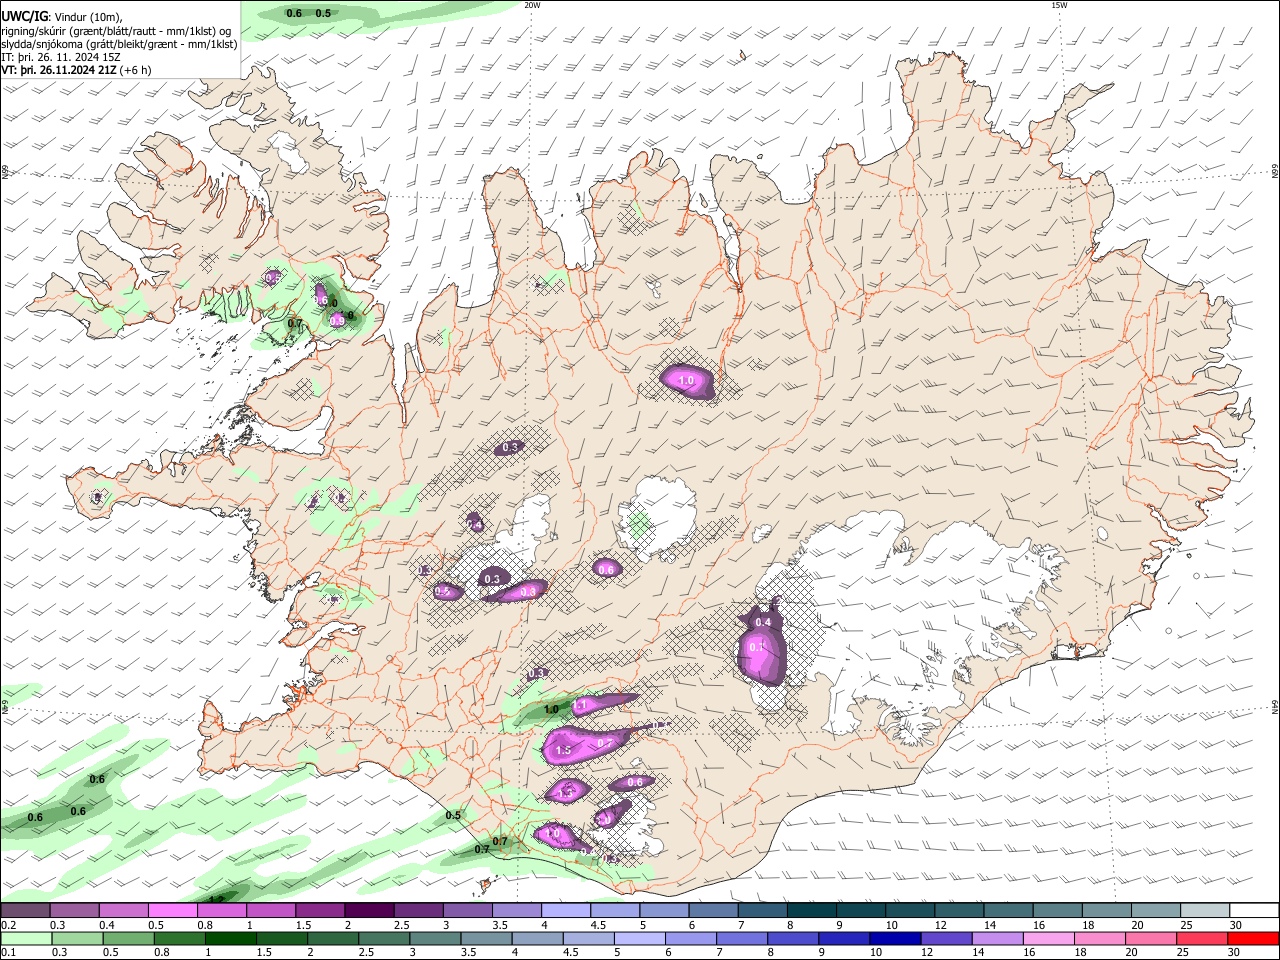Select the 'IT: þri. 26. 11. 2024 15Z' line
Image resolution: width=1280 pixels, height=960 pixels.
(62, 57)
